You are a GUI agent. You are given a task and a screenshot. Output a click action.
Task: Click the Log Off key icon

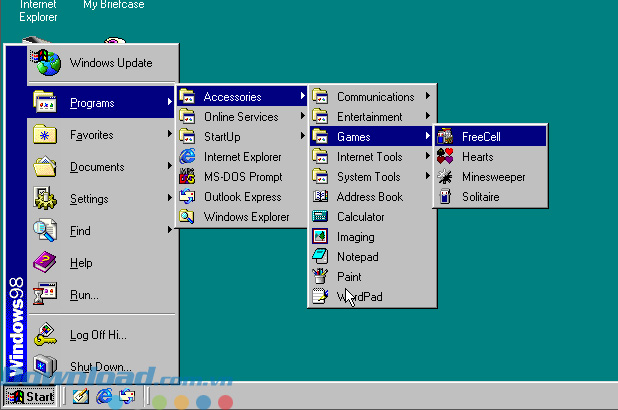click(45, 334)
